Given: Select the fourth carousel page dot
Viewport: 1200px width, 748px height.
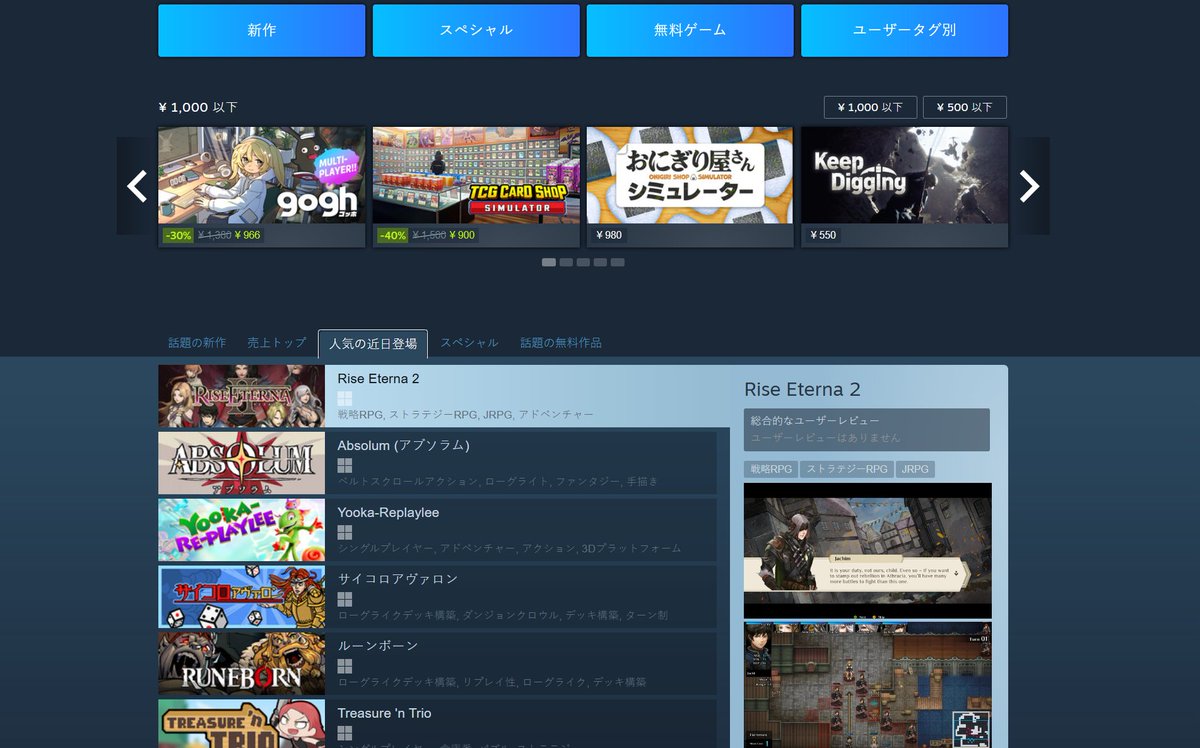Looking at the screenshot, I should [600, 262].
